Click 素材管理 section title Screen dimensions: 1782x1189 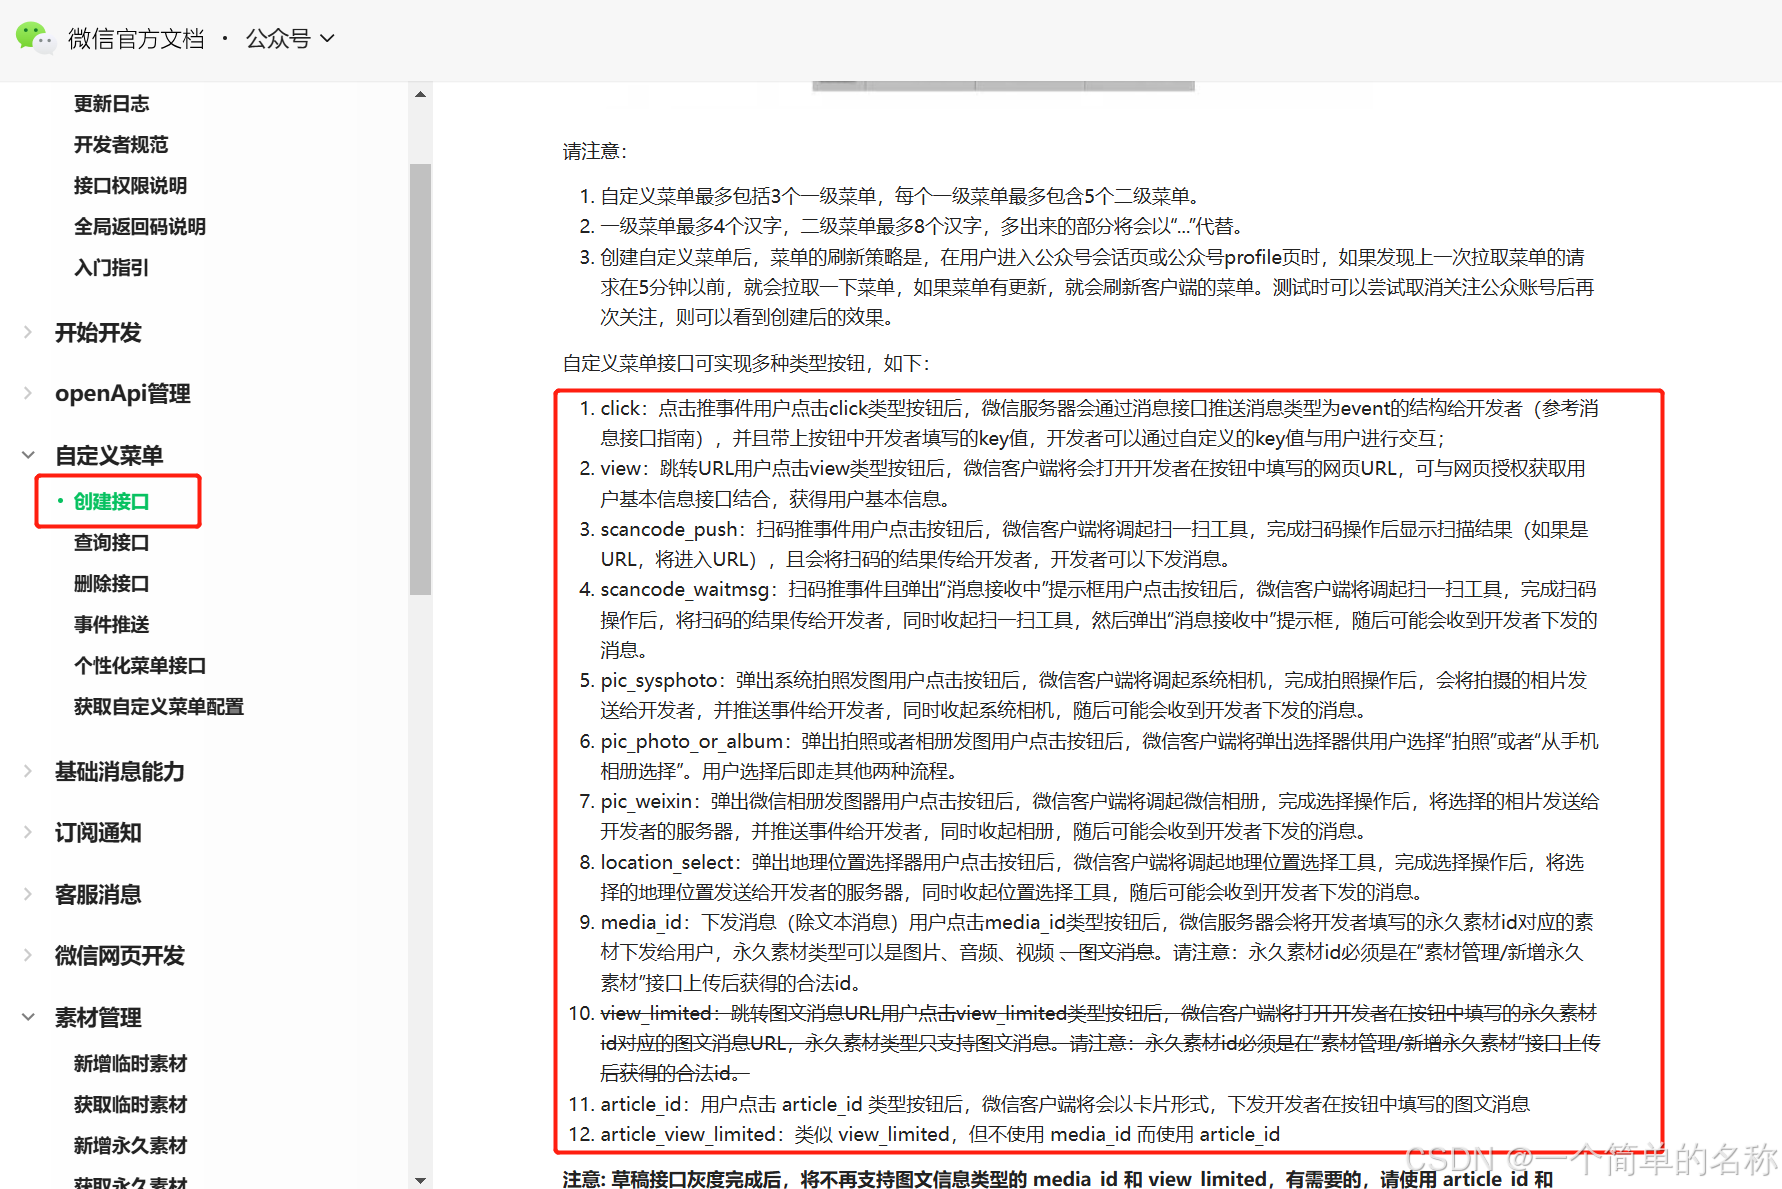pos(98,1017)
